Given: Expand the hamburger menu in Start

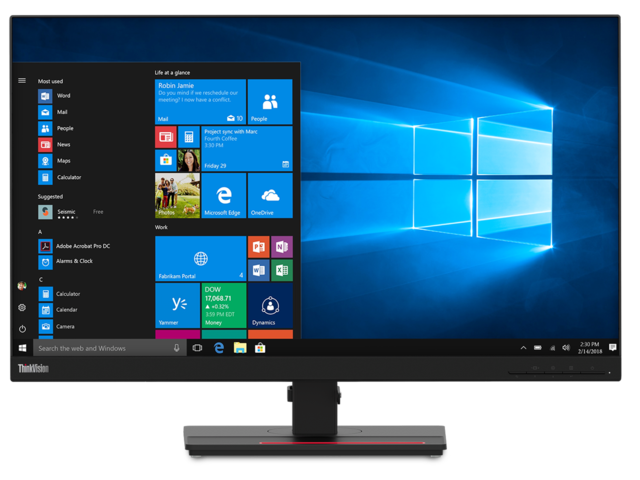Looking at the screenshot, I should (x=22, y=80).
